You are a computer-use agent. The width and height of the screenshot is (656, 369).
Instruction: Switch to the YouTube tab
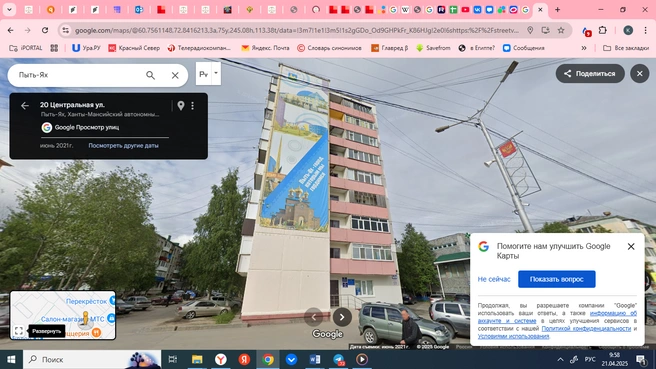point(465,10)
